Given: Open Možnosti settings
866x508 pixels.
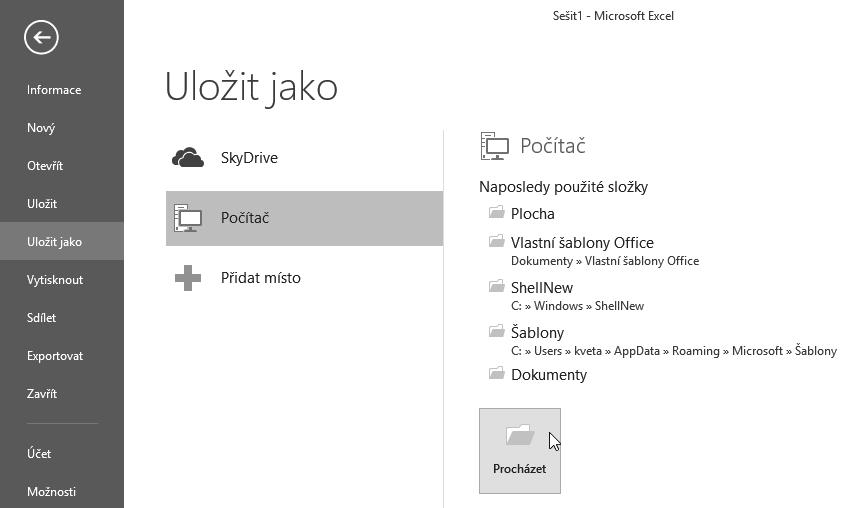Looking at the screenshot, I should (51, 492).
